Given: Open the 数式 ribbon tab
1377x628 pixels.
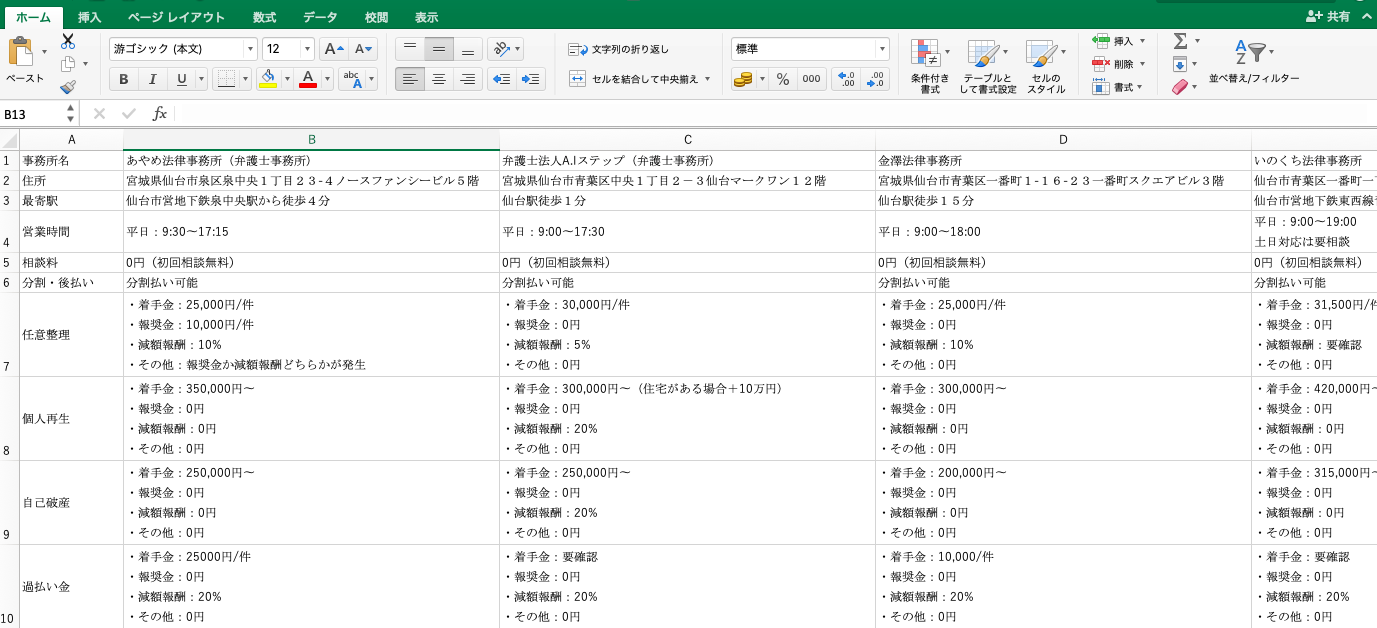Looking at the screenshot, I should coord(264,17).
